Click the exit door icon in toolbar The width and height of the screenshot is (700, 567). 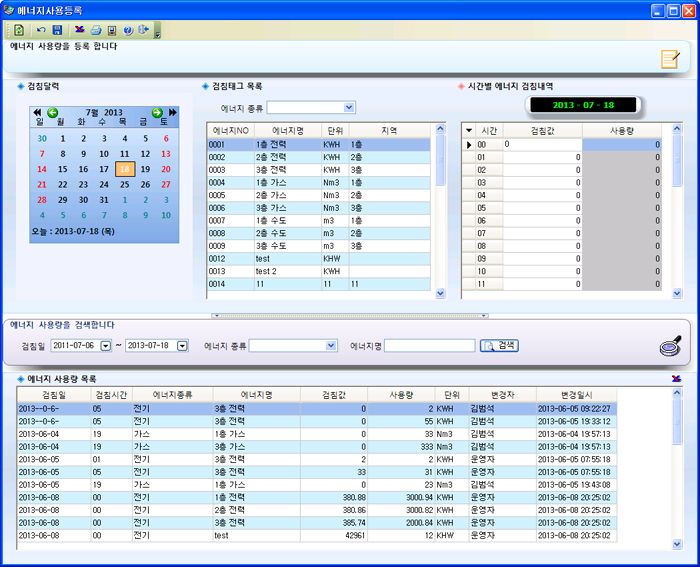pyautogui.click(x=143, y=30)
